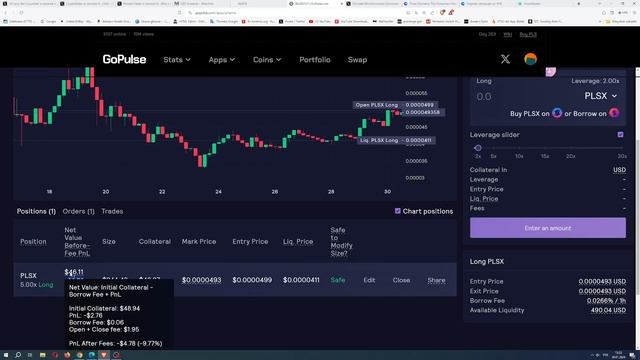Image resolution: width=640 pixels, height=360 pixels.
Task: Click the pink Borrow on icon
Action: [x=614, y=113]
